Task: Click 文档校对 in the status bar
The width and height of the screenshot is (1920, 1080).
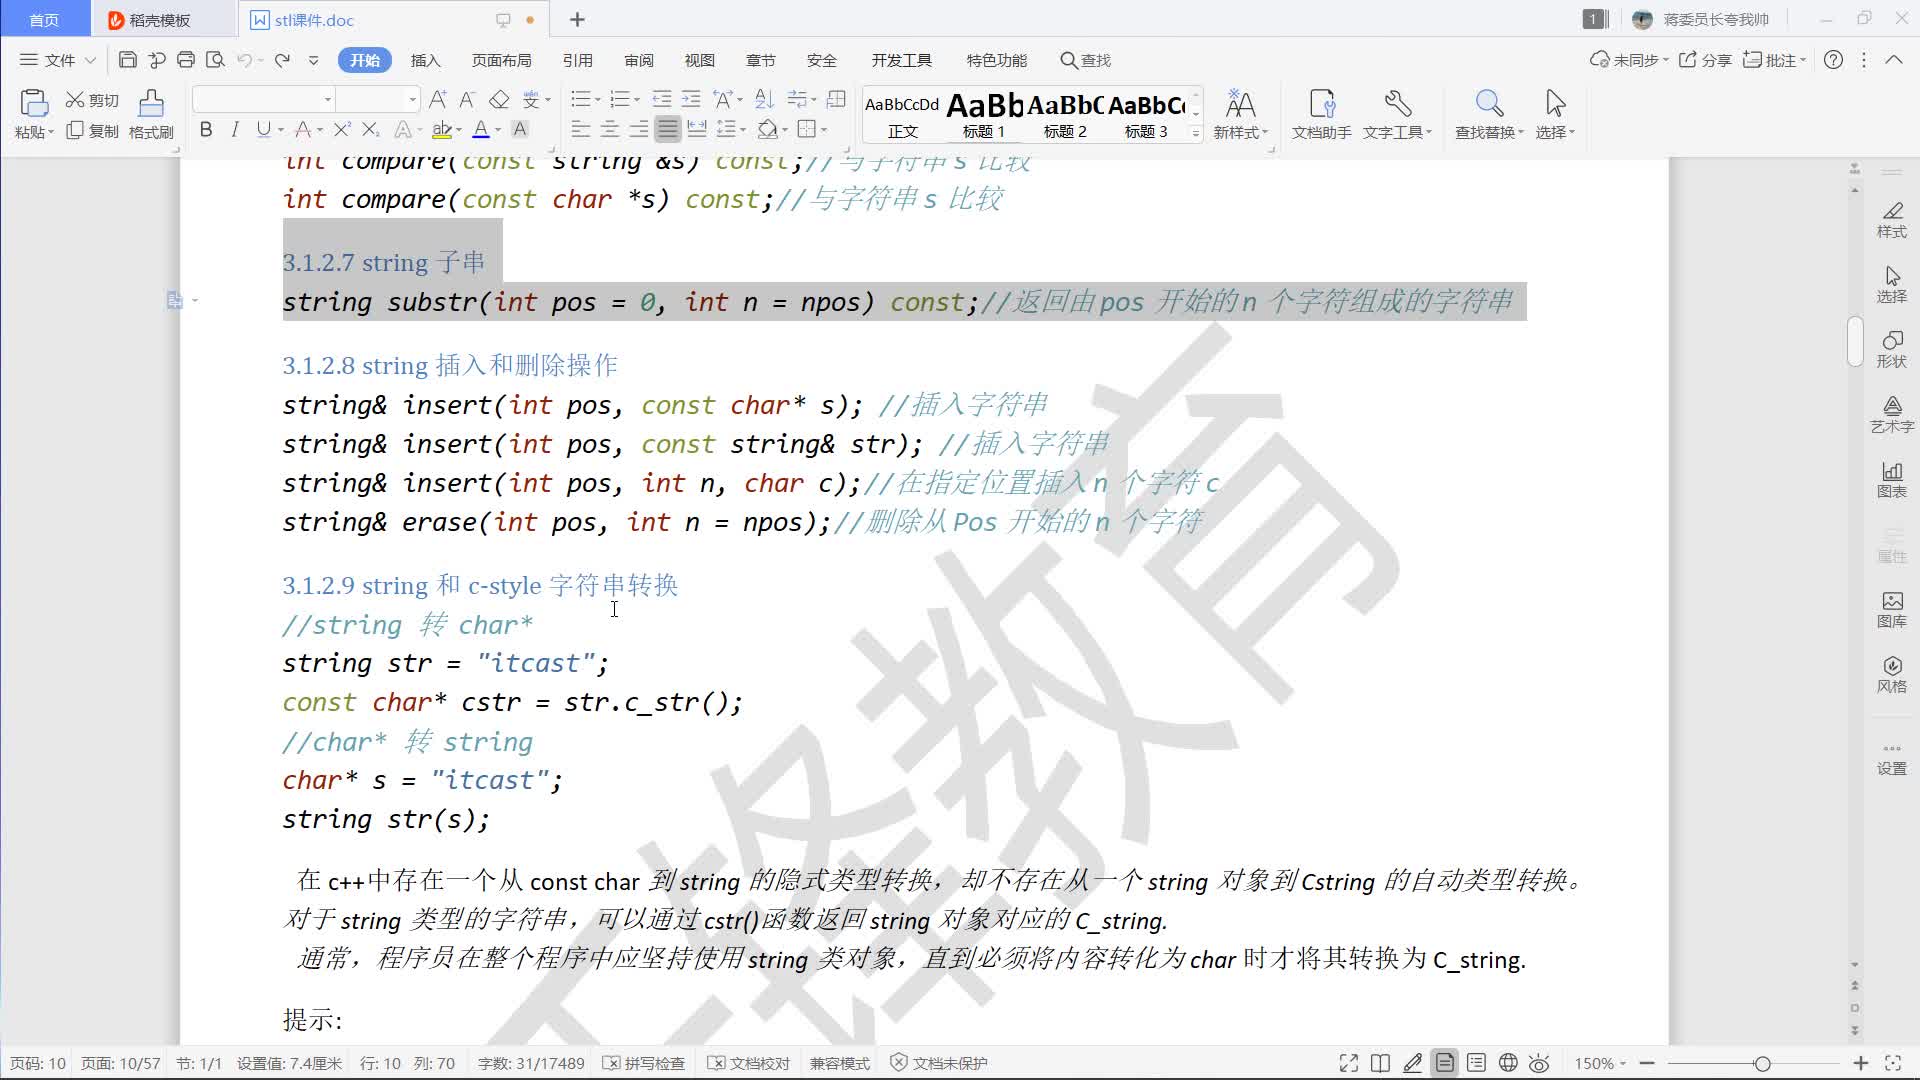Action: pyautogui.click(x=749, y=1063)
